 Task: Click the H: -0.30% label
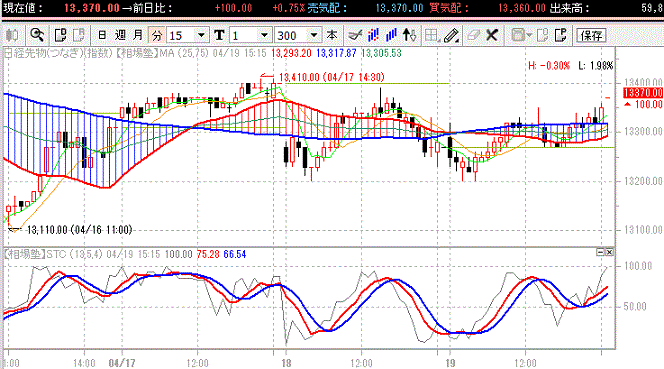coord(549,66)
